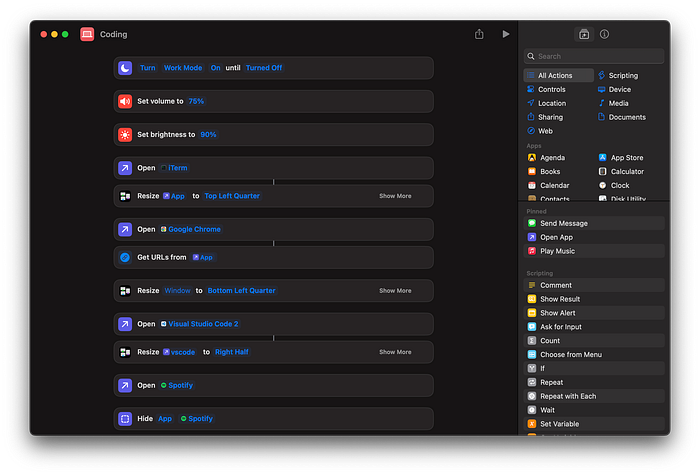Select the All Actions category
The width and height of the screenshot is (700, 475).
tap(558, 75)
